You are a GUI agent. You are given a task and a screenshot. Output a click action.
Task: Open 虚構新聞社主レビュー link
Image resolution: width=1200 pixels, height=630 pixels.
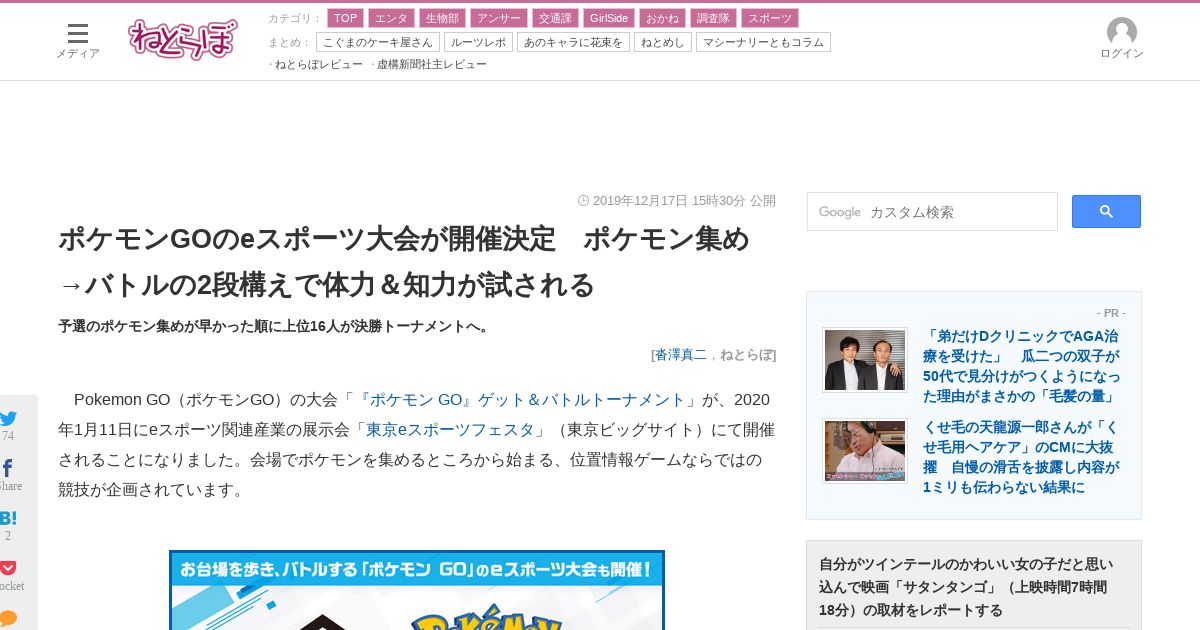432,64
